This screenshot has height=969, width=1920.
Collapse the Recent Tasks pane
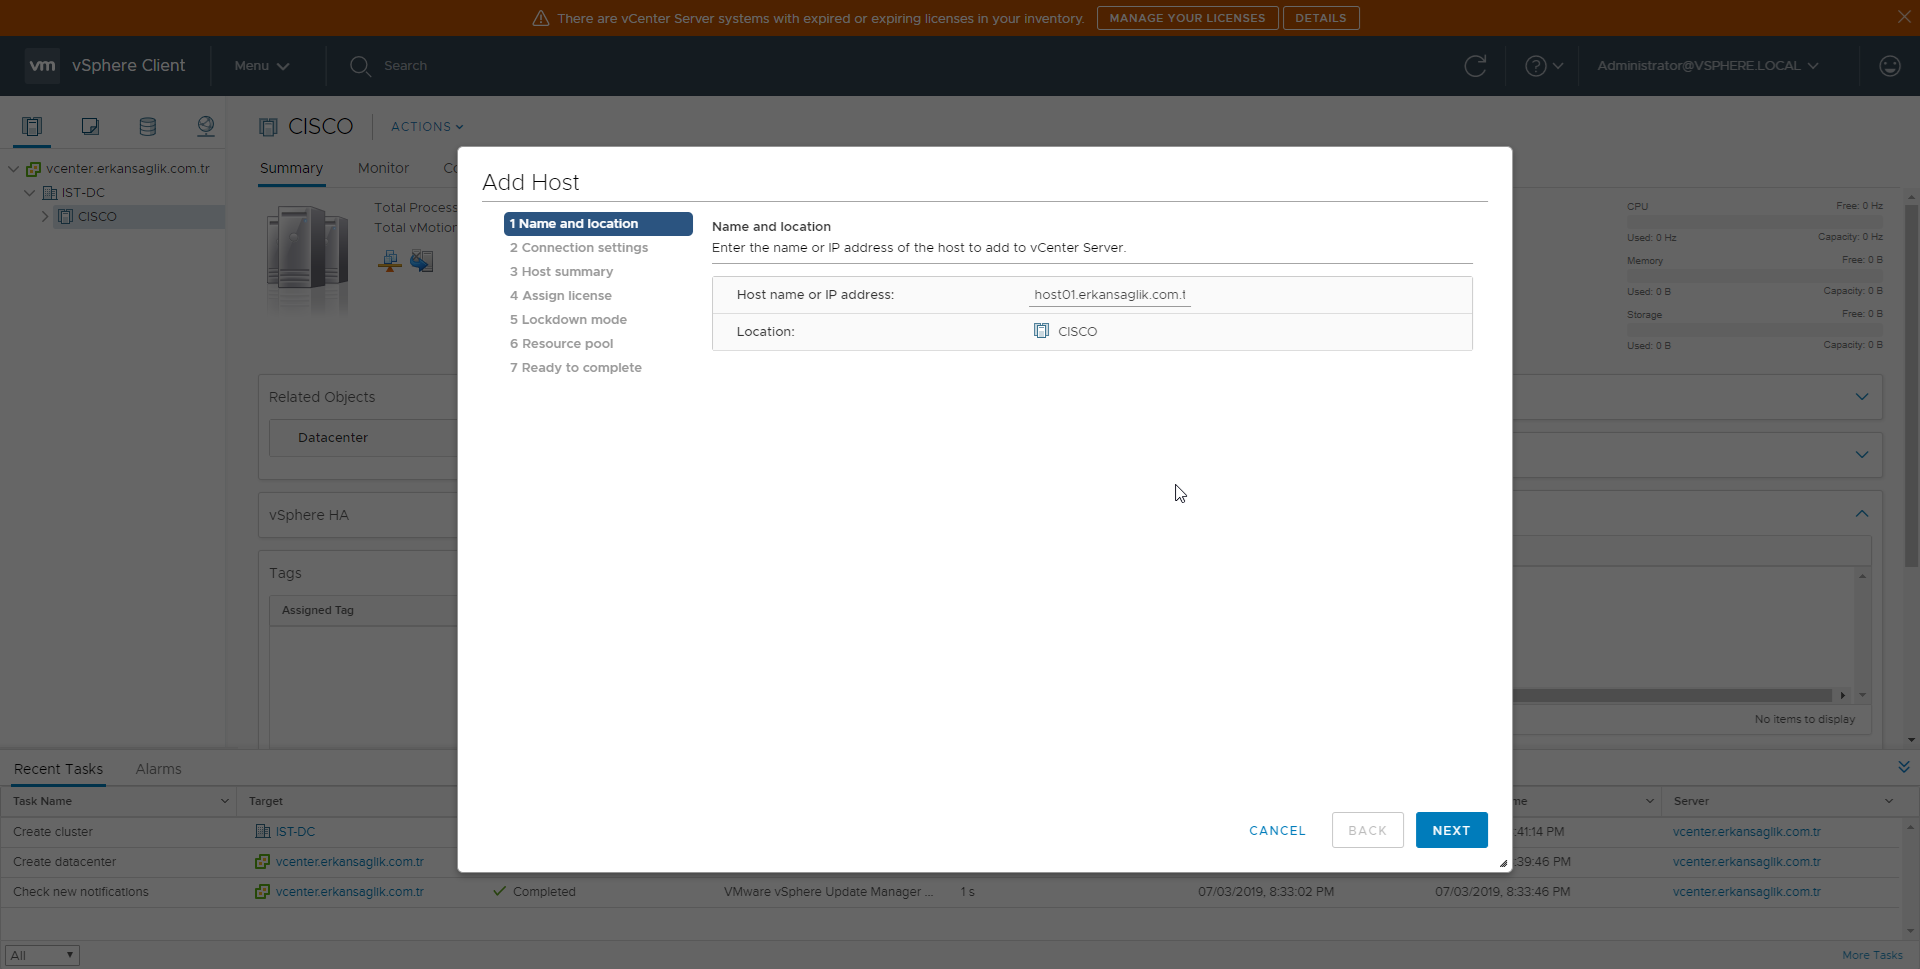tap(1903, 767)
